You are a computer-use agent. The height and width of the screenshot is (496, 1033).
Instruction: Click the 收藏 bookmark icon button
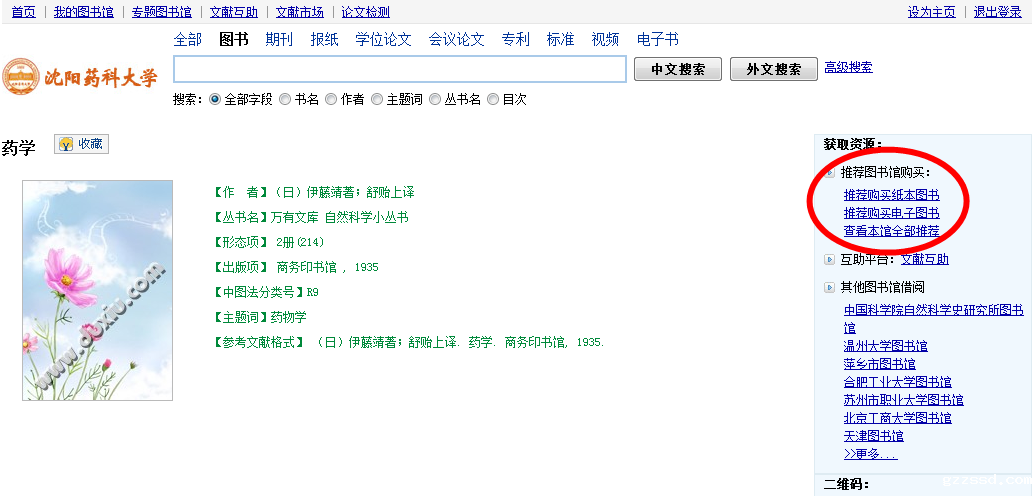(81, 144)
